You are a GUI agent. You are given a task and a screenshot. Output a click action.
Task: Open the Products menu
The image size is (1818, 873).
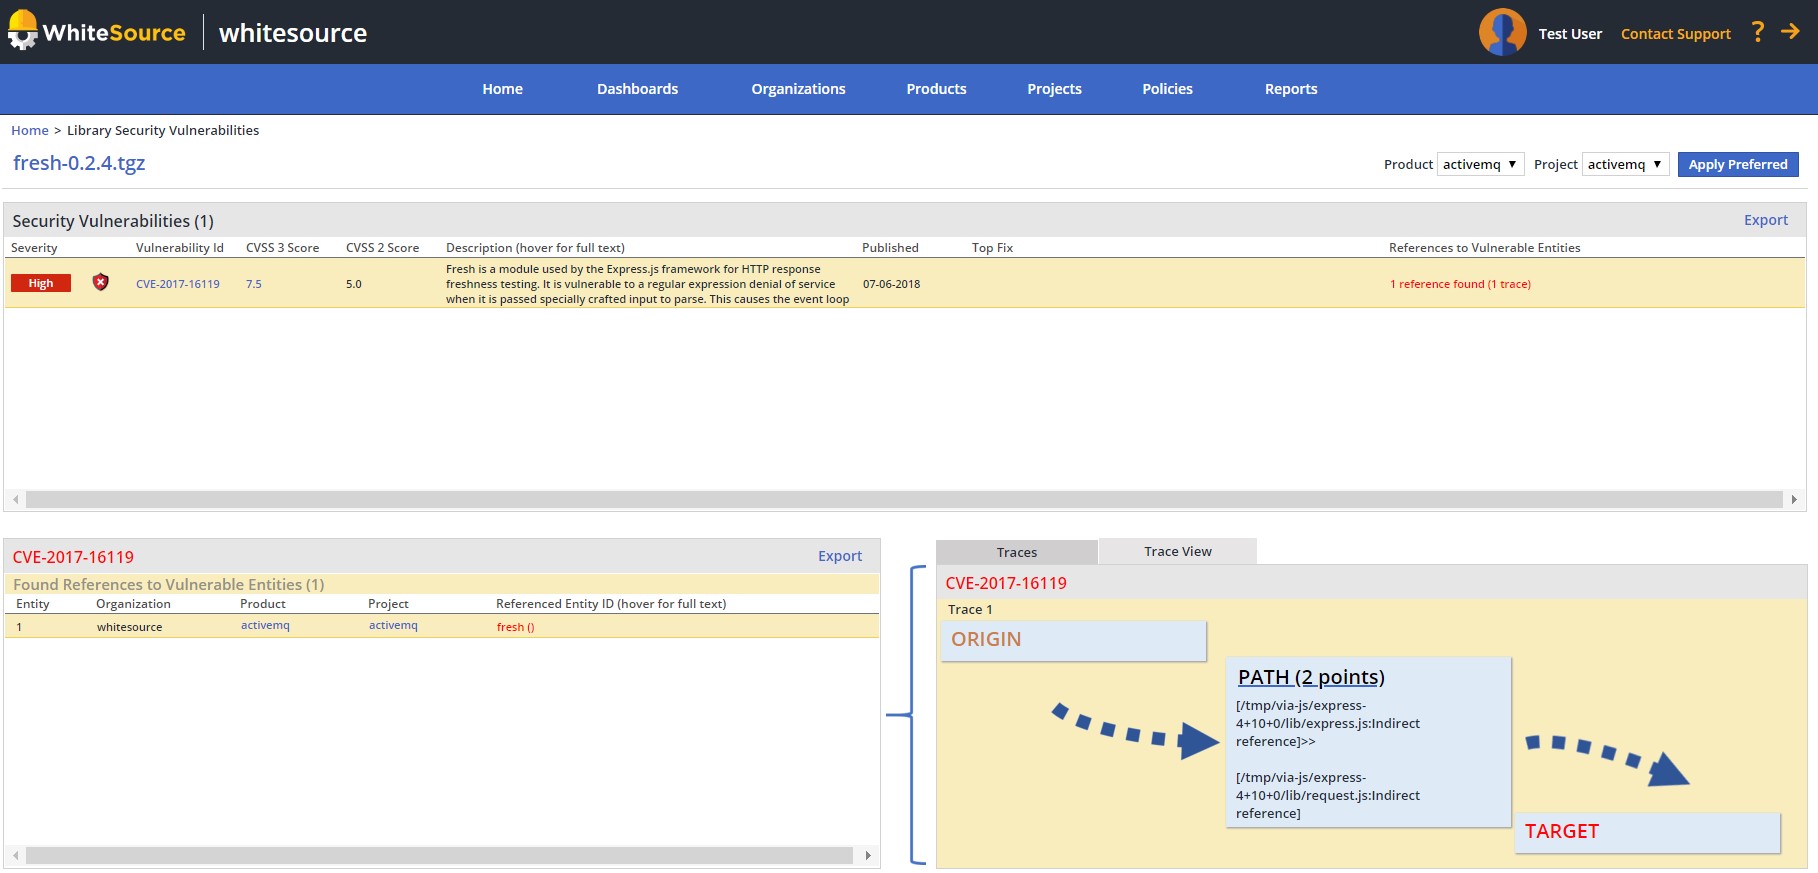coord(936,89)
